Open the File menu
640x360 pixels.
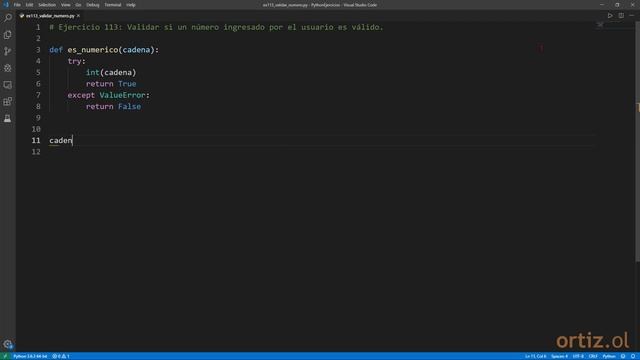17,5
